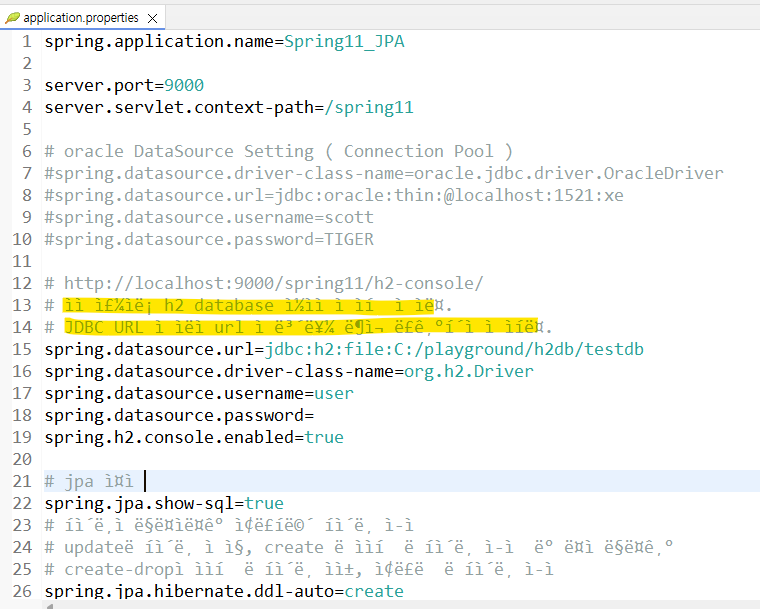760x609 pixels.
Task: Click line number 20 in gutter
Action: click(22, 459)
